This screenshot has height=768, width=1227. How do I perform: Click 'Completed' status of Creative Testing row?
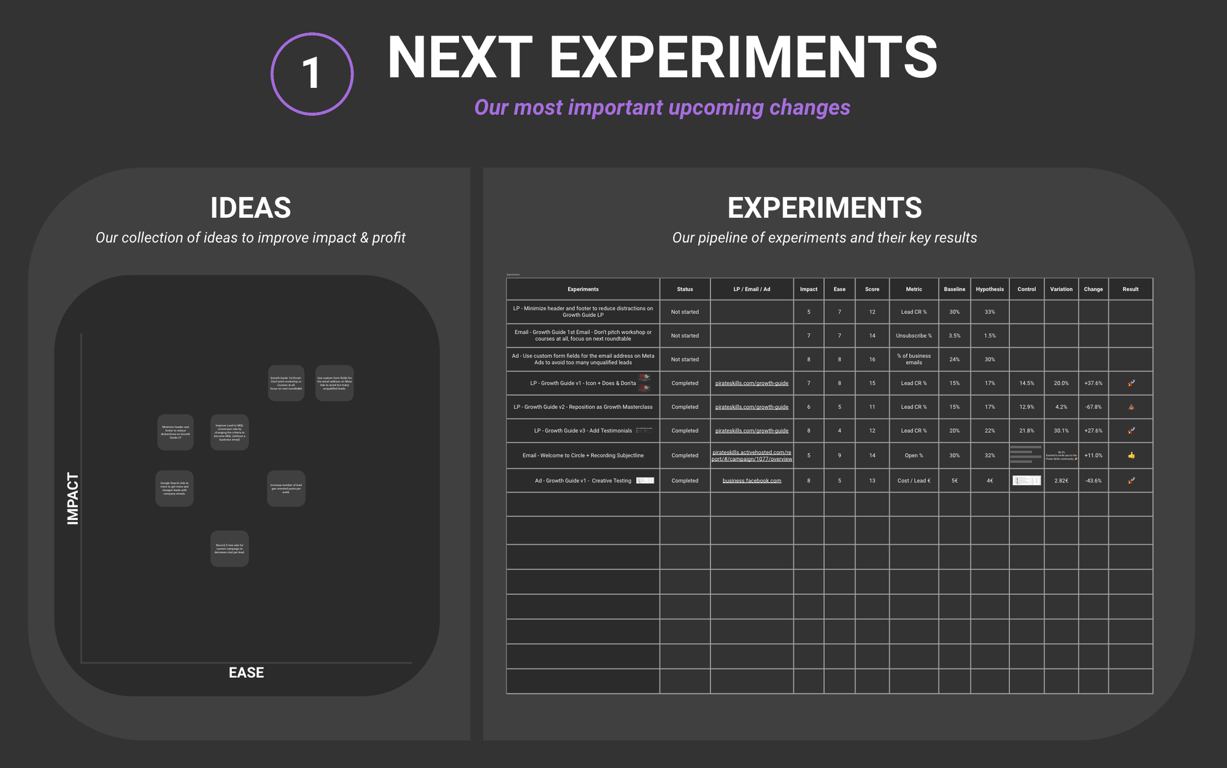point(685,480)
